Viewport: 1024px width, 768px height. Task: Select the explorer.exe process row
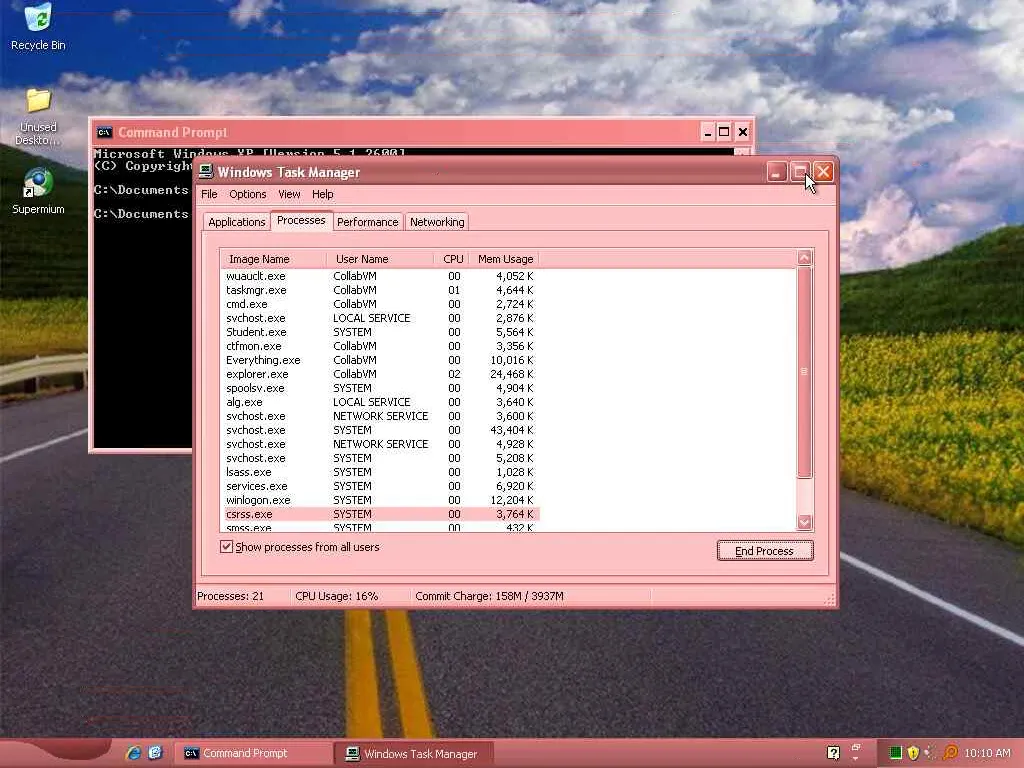point(380,374)
